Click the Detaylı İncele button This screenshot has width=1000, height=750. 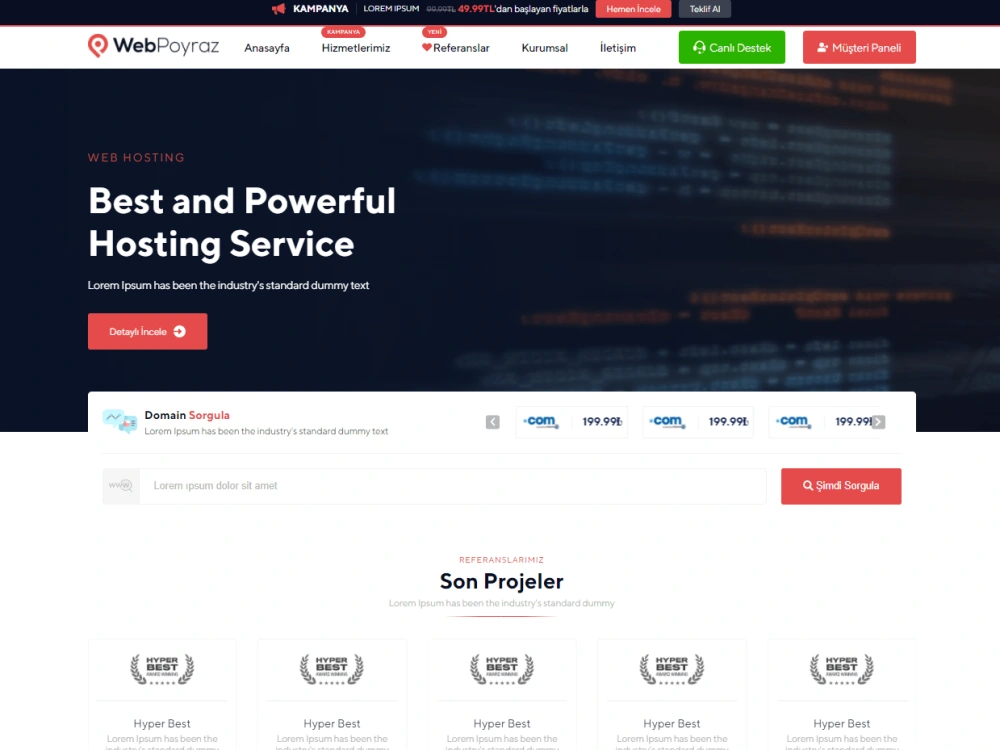coord(147,331)
